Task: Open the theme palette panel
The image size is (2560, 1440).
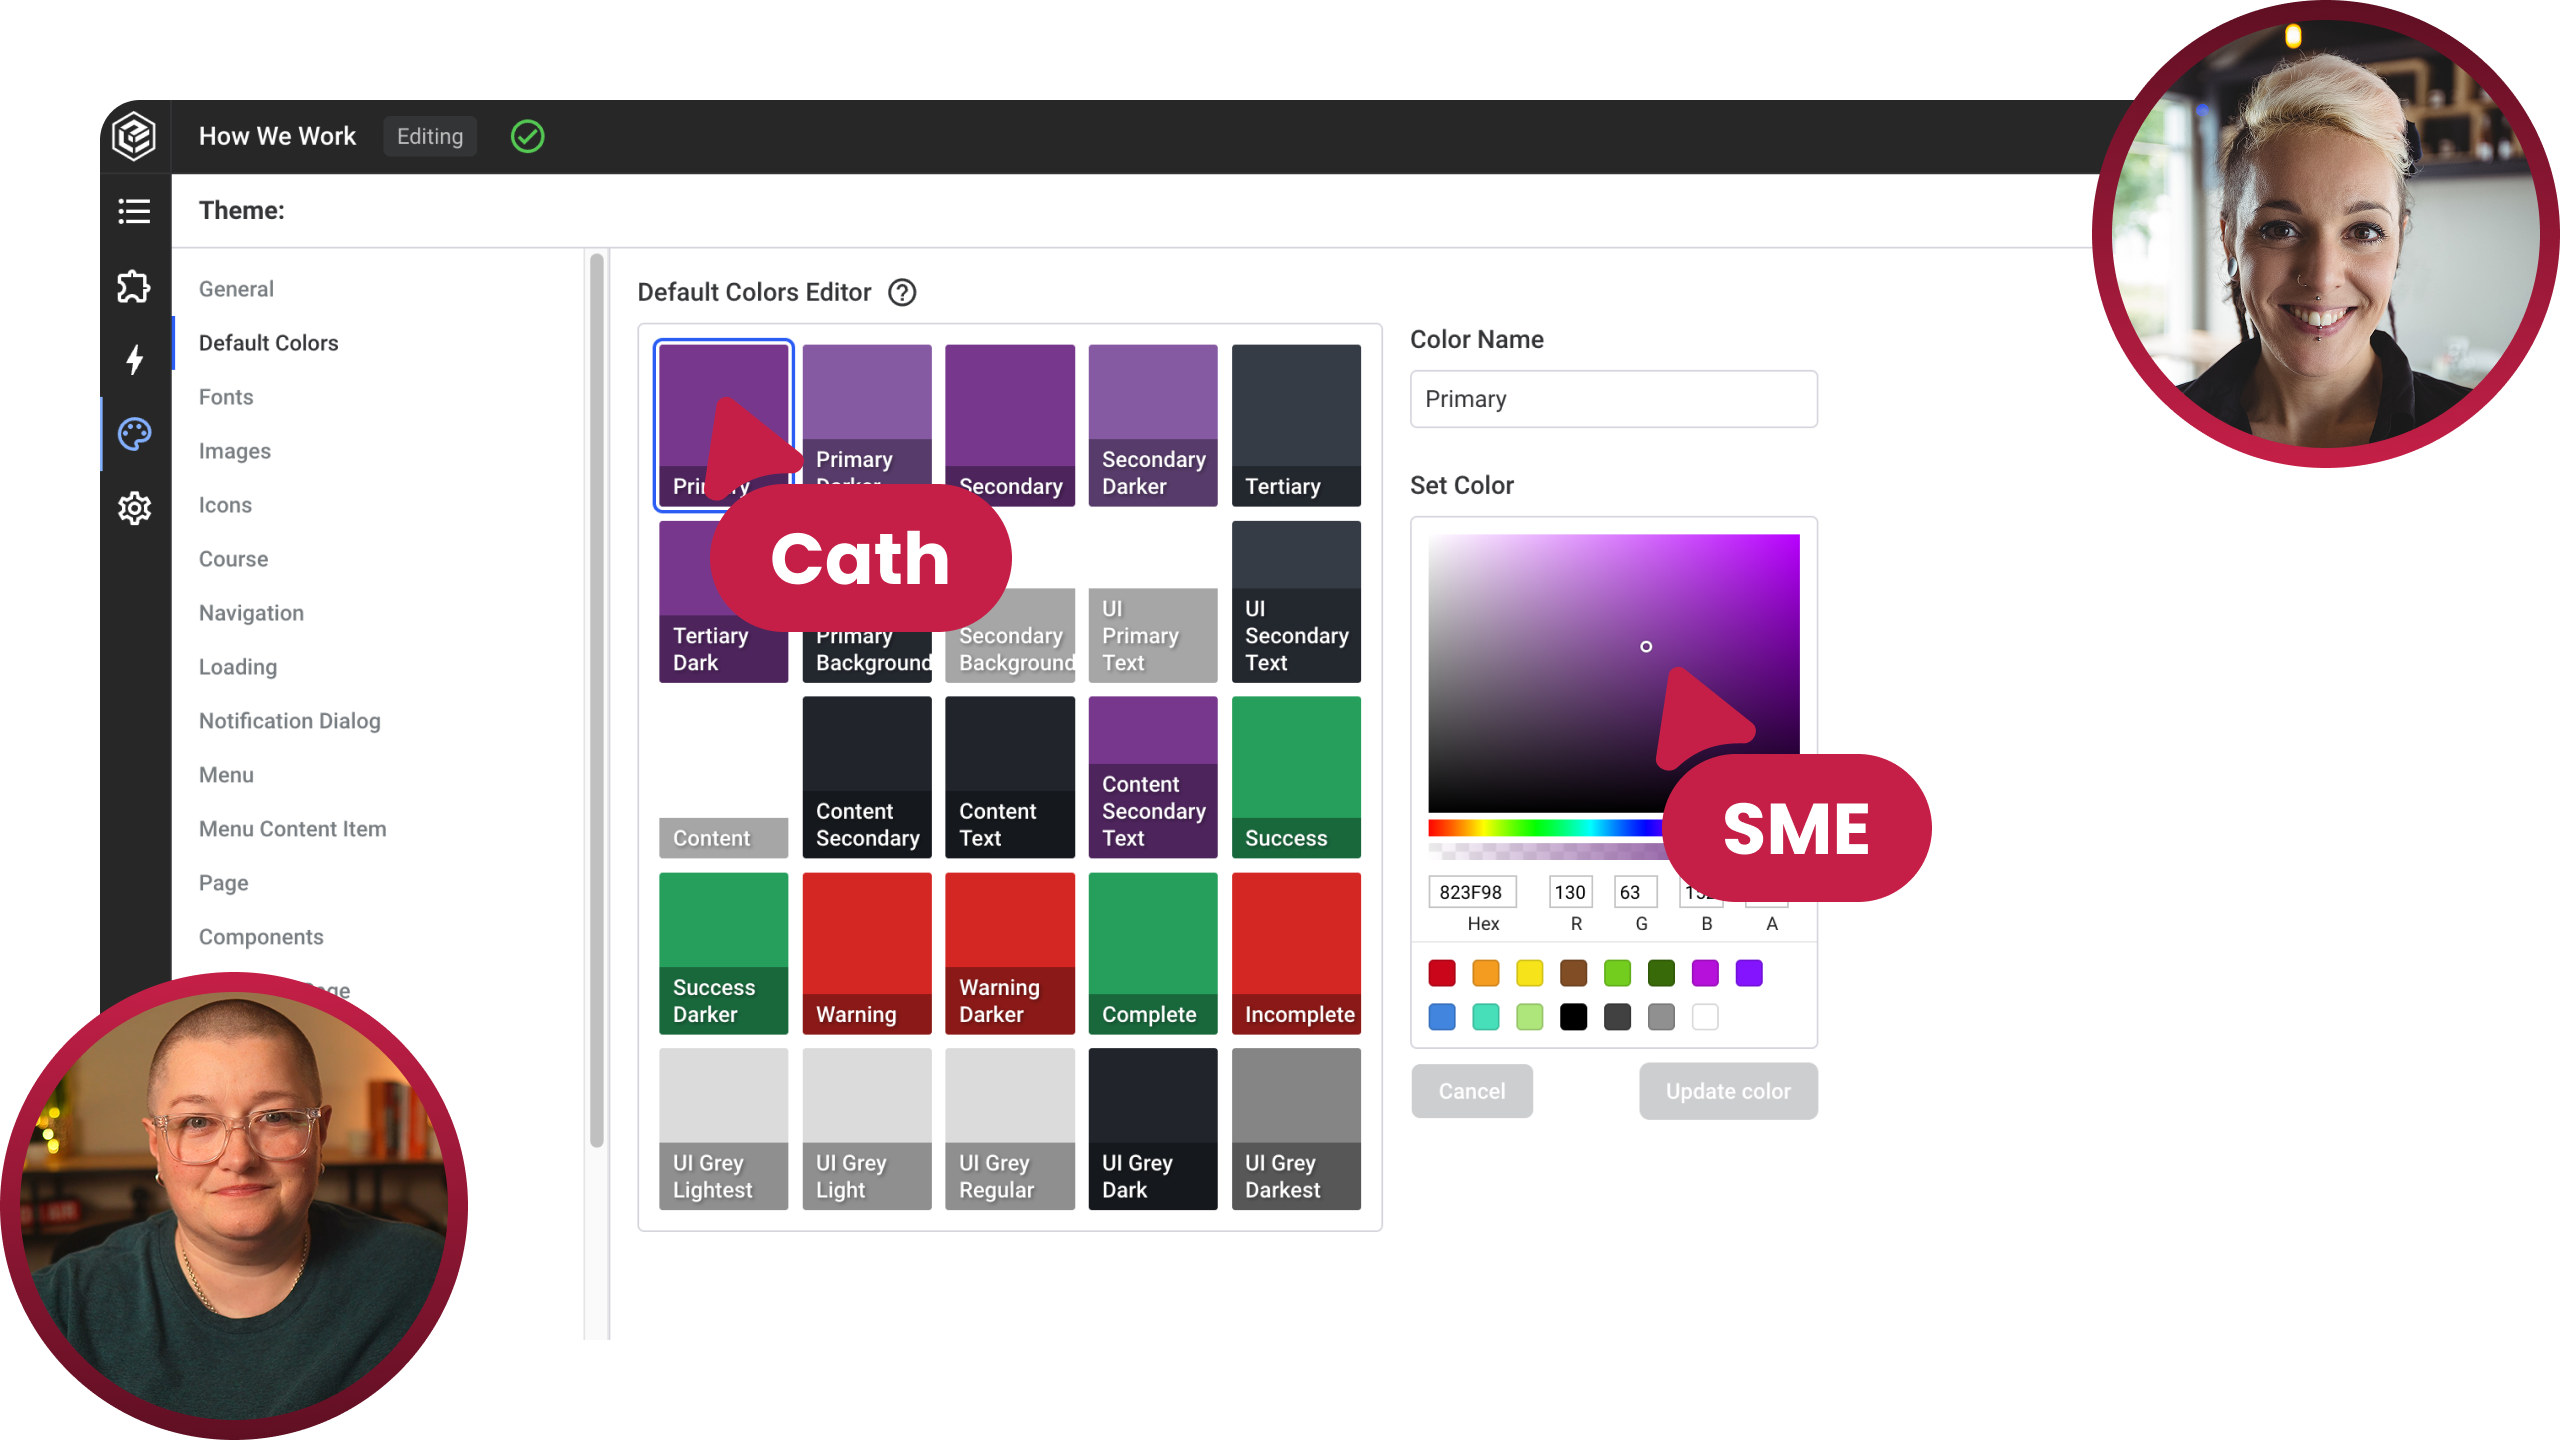Action: [135, 434]
